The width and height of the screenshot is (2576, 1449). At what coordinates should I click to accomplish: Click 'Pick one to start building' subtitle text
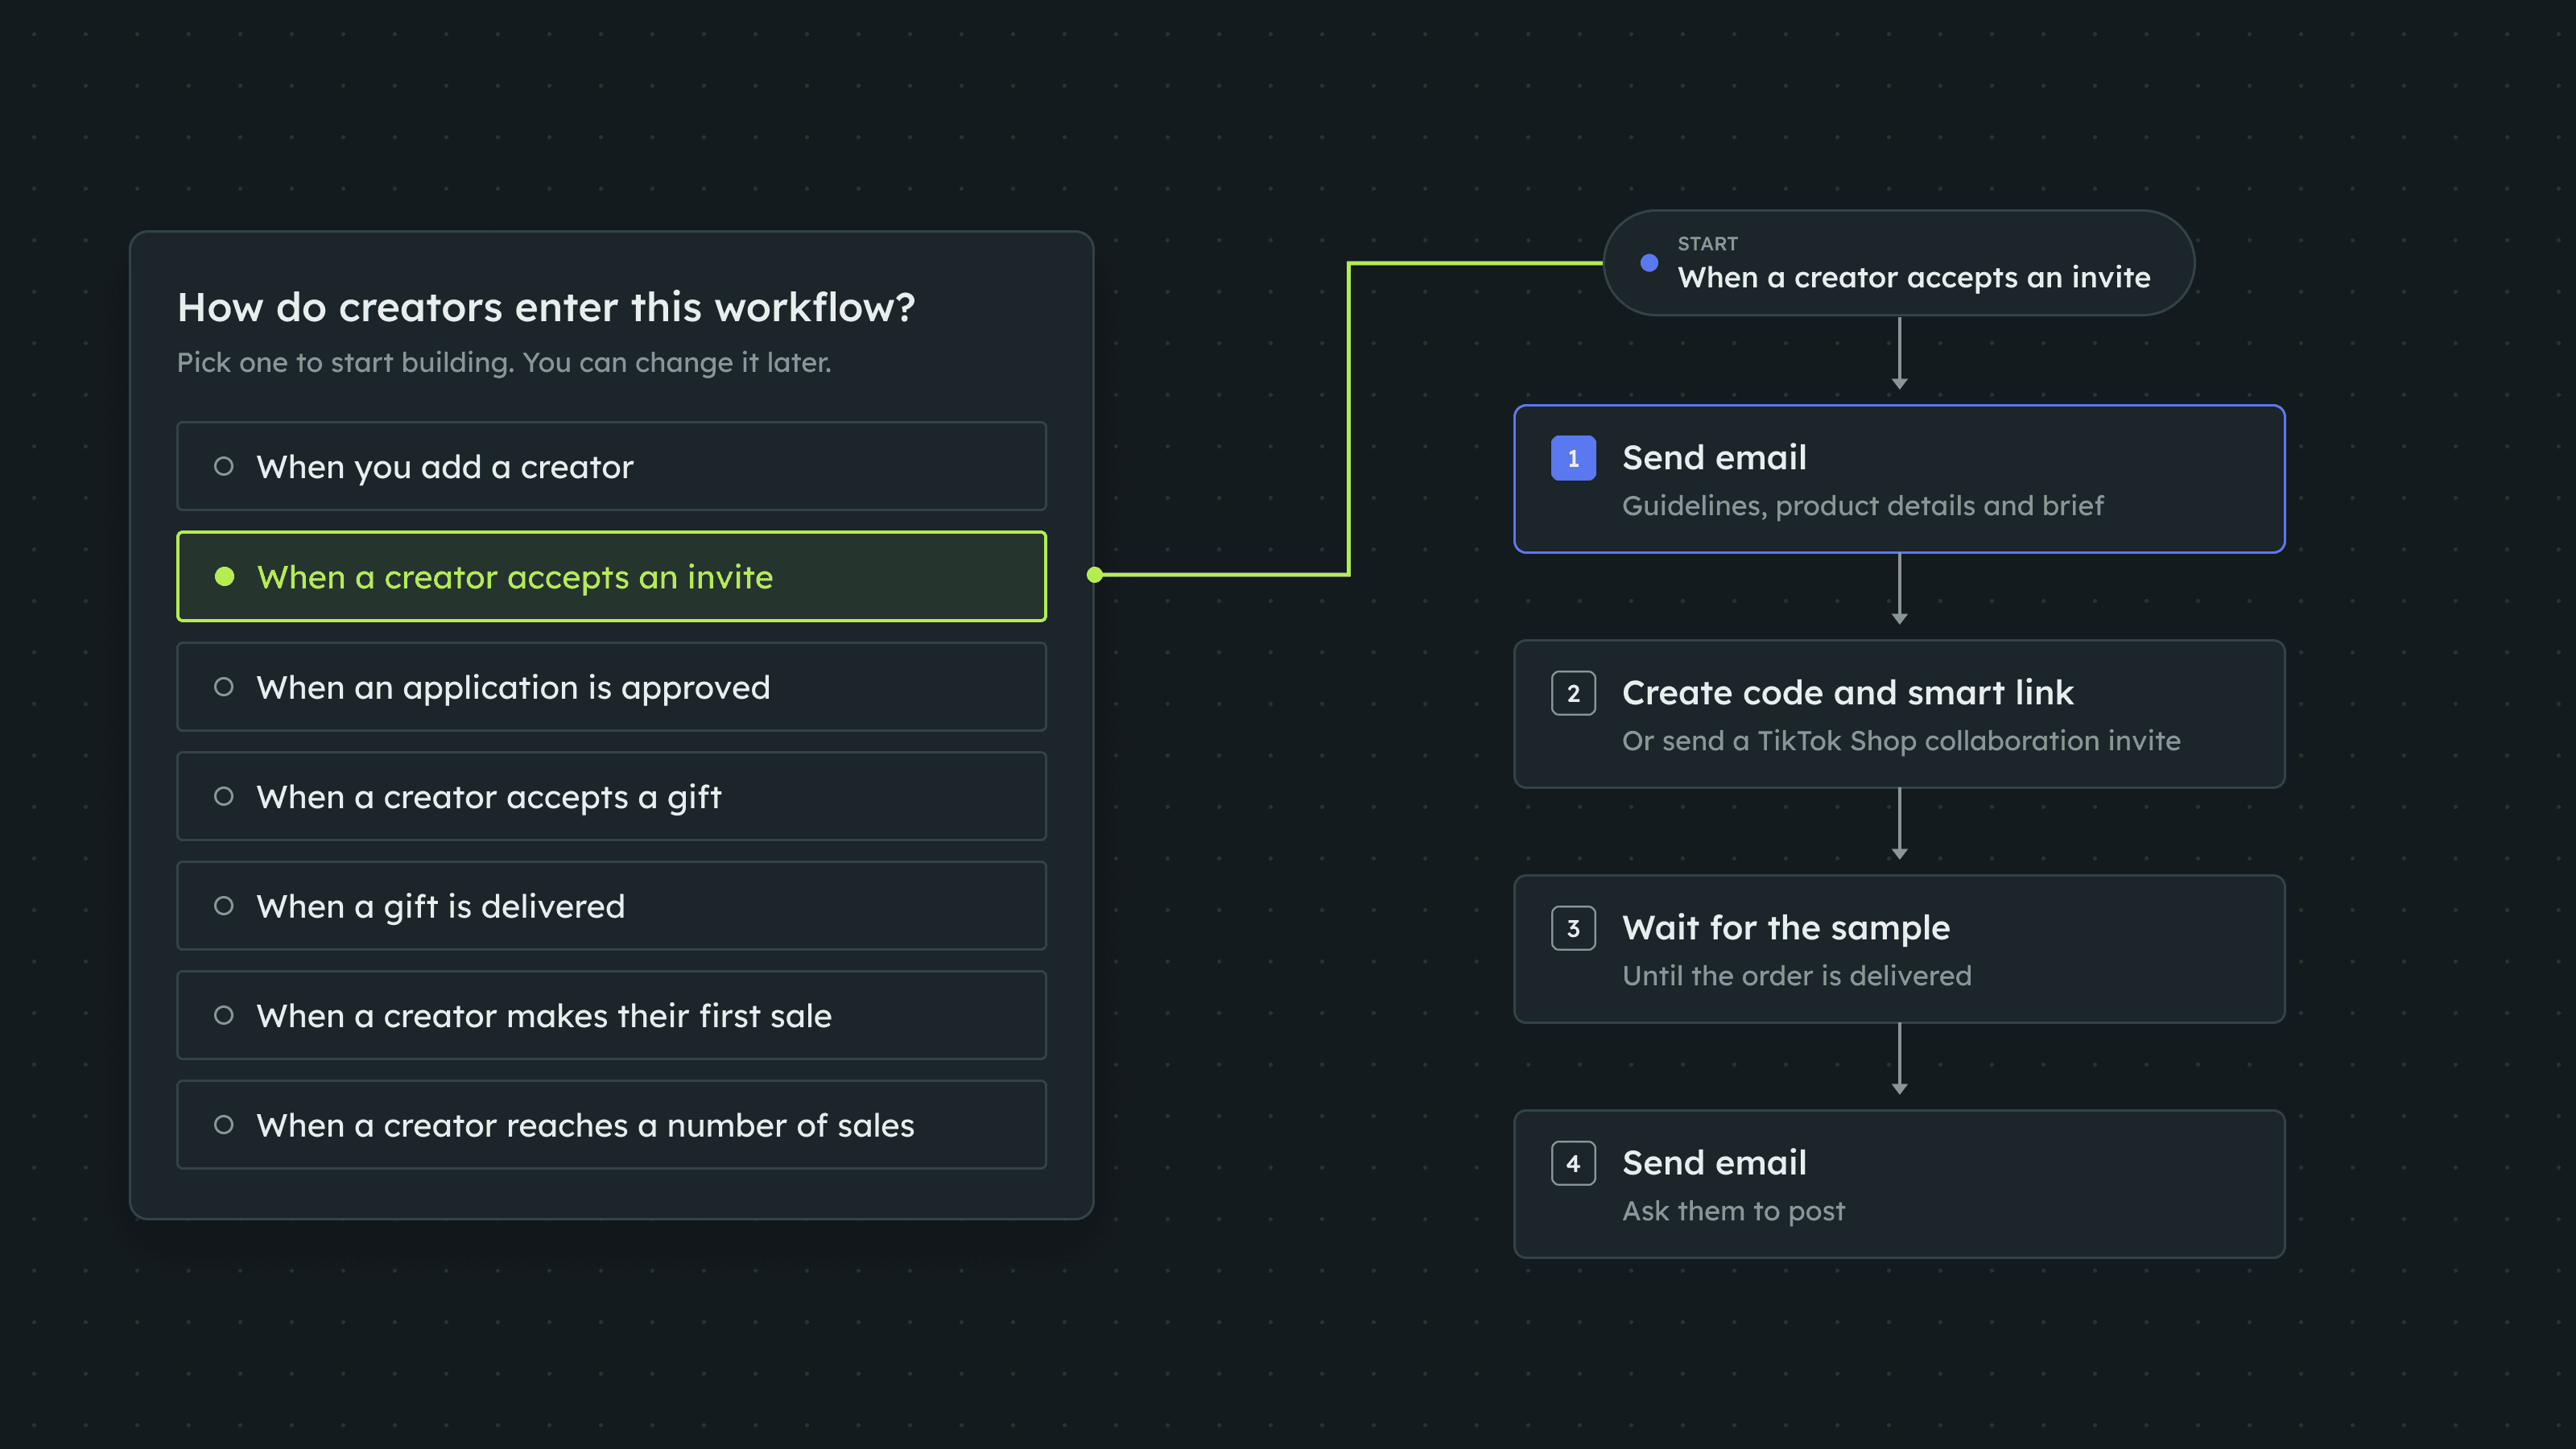504,362
